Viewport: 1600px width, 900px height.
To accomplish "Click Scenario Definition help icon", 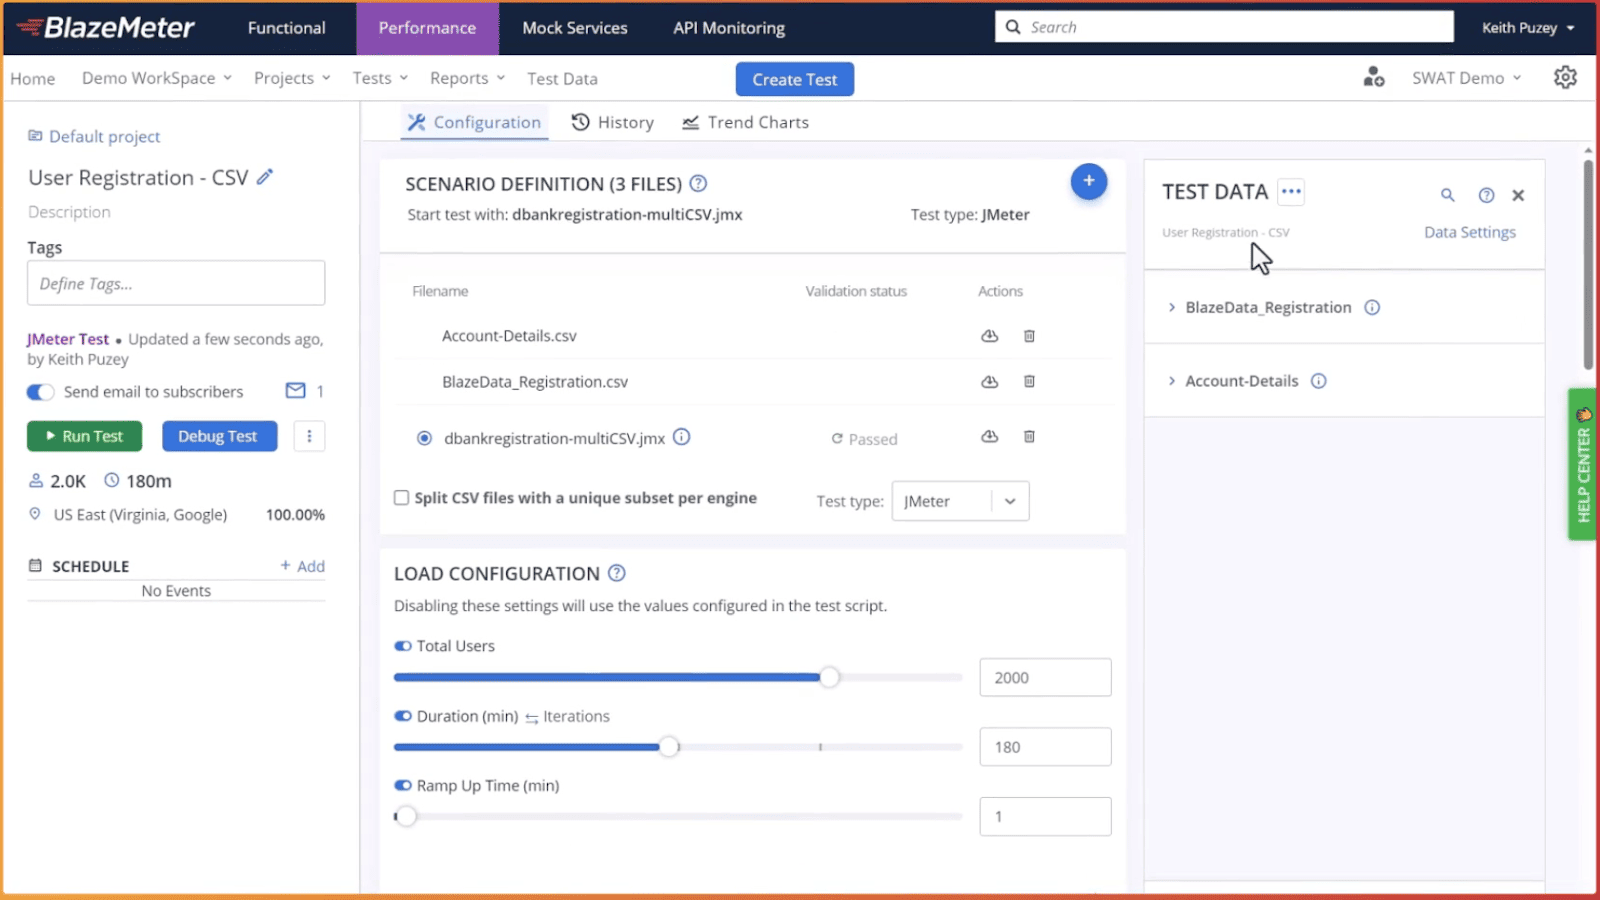I will point(699,183).
